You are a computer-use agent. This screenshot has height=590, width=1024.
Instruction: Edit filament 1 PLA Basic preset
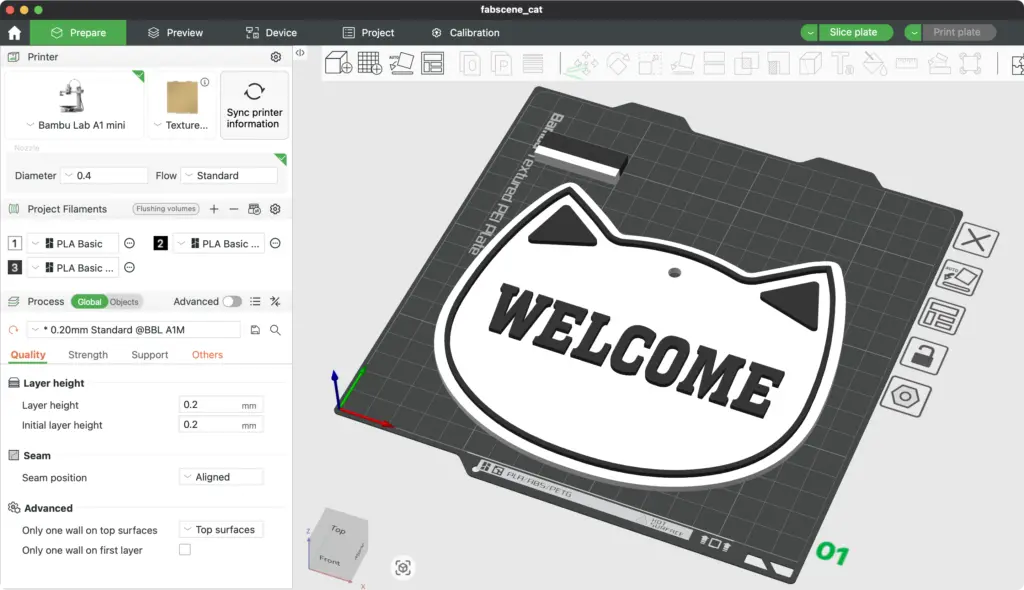click(x=129, y=244)
